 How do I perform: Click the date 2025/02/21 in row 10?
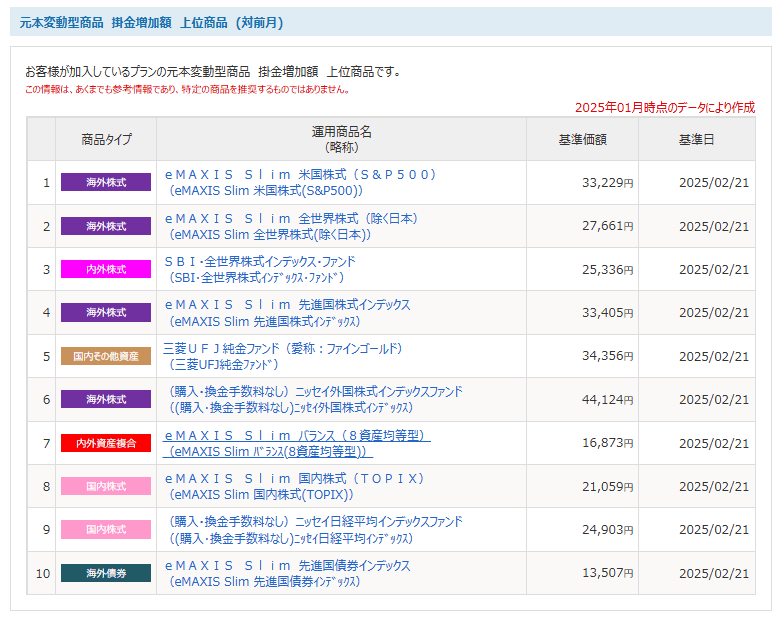pos(714,573)
